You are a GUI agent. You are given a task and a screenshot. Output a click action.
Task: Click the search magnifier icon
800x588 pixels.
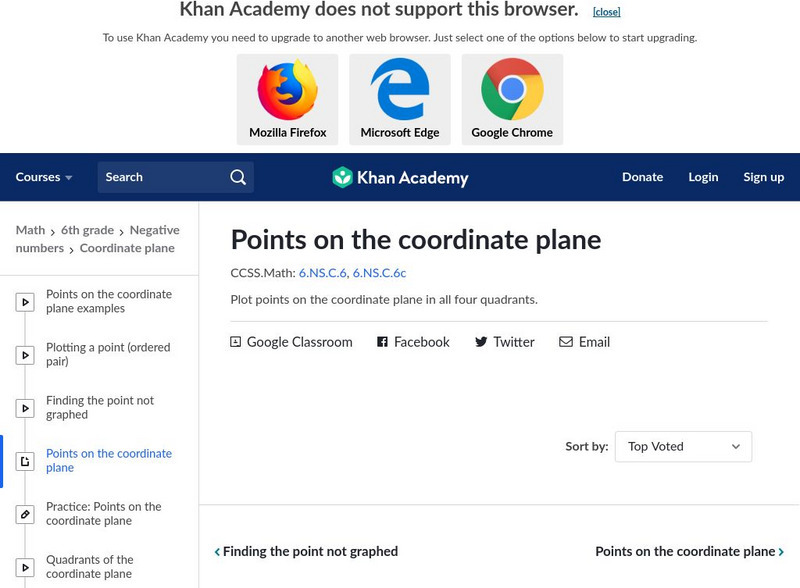tap(238, 177)
